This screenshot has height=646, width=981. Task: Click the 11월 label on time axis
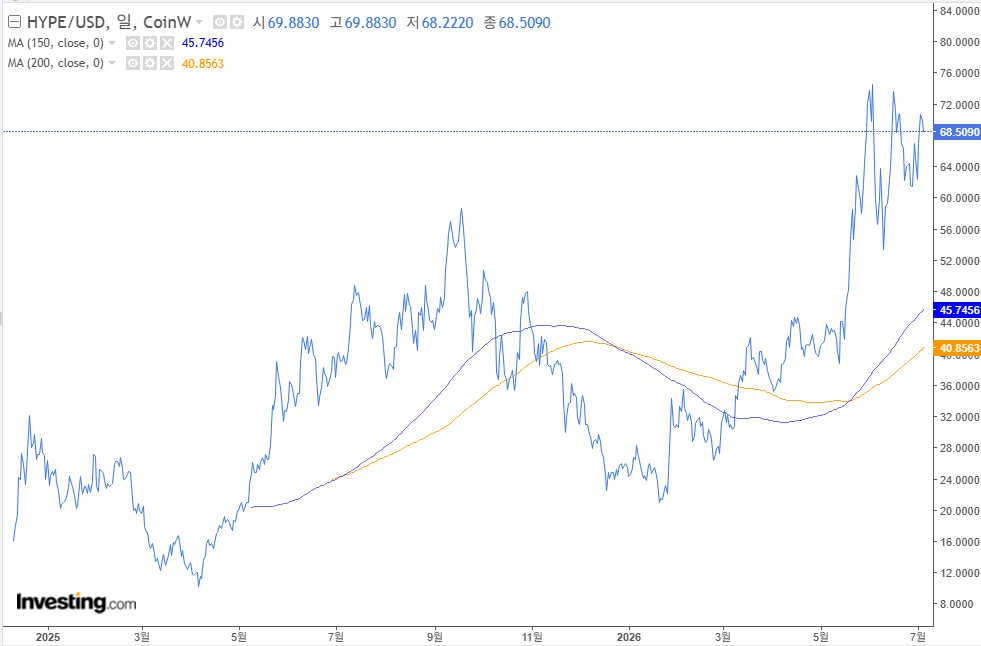coord(532,637)
